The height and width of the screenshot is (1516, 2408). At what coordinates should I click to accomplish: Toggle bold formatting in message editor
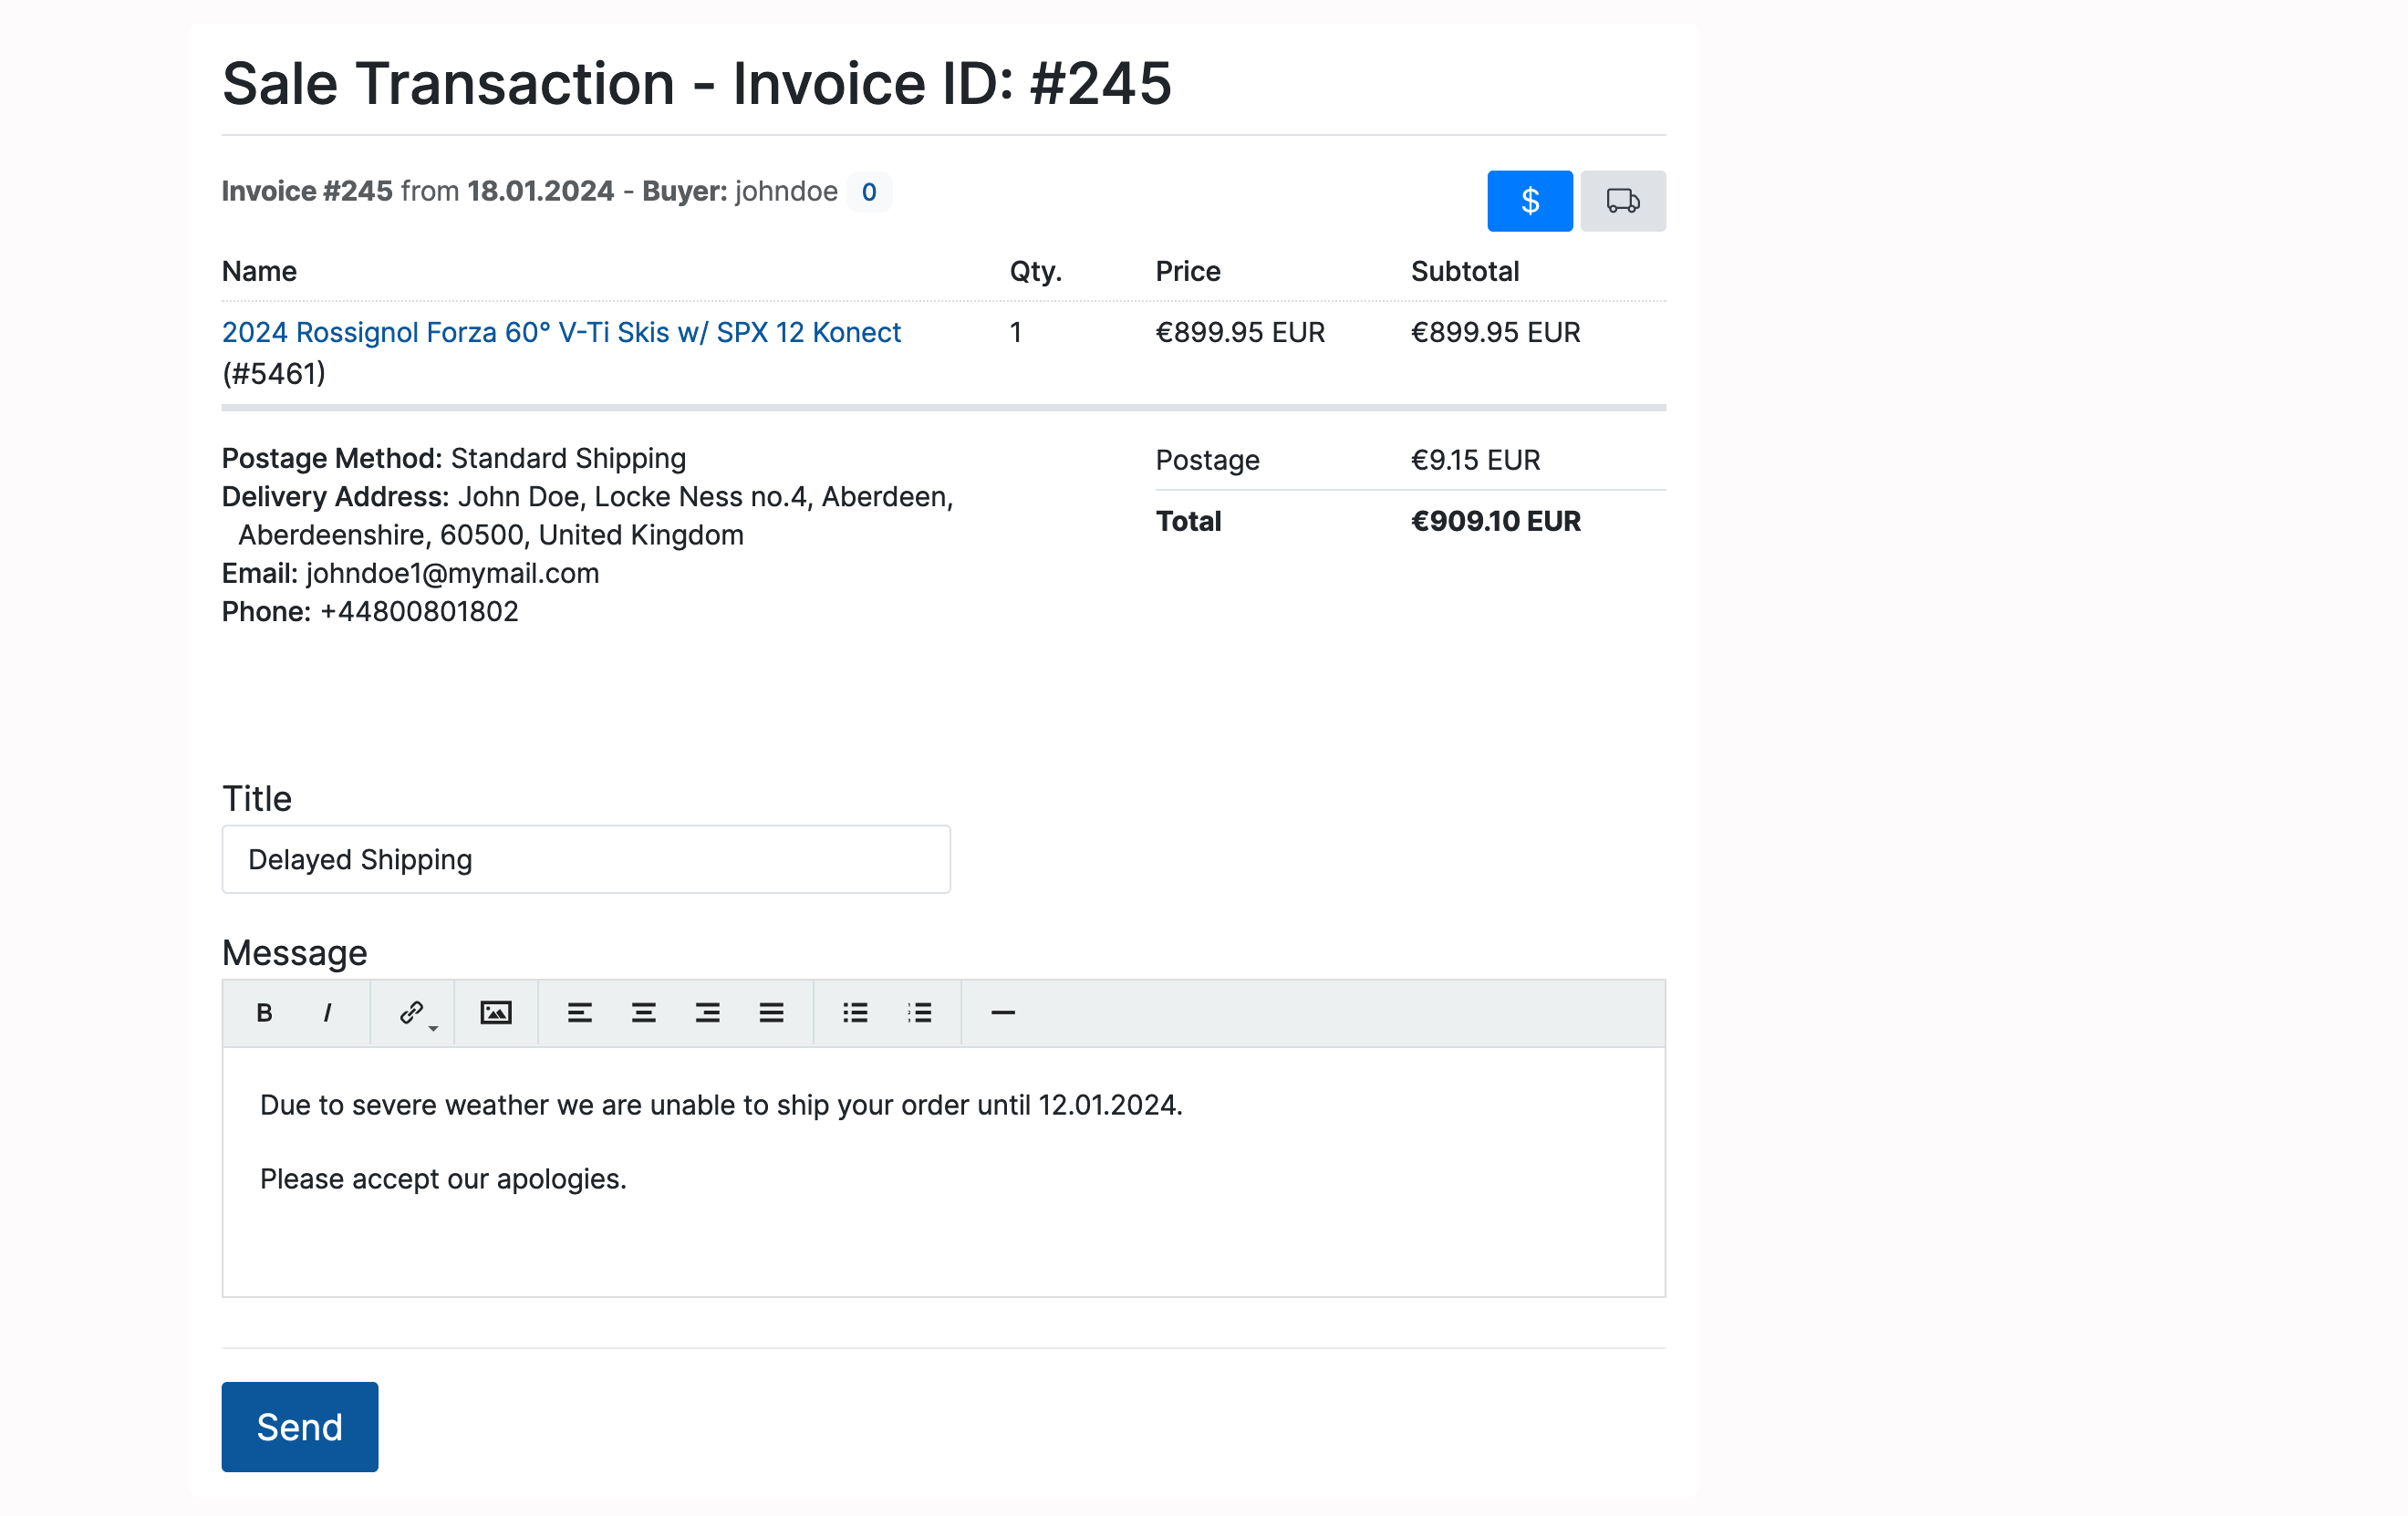coord(264,1013)
